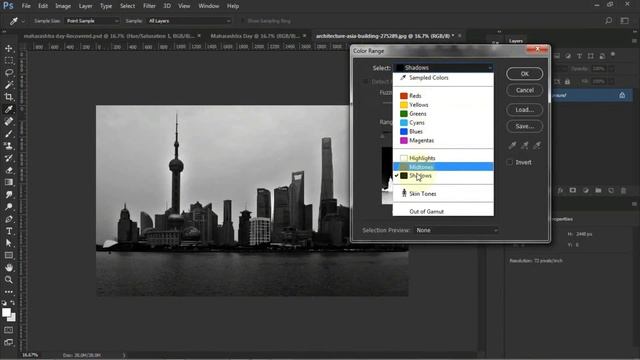
Task: Click the Subtract from Sample eyedropper icon
Action: [x=538, y=145]
